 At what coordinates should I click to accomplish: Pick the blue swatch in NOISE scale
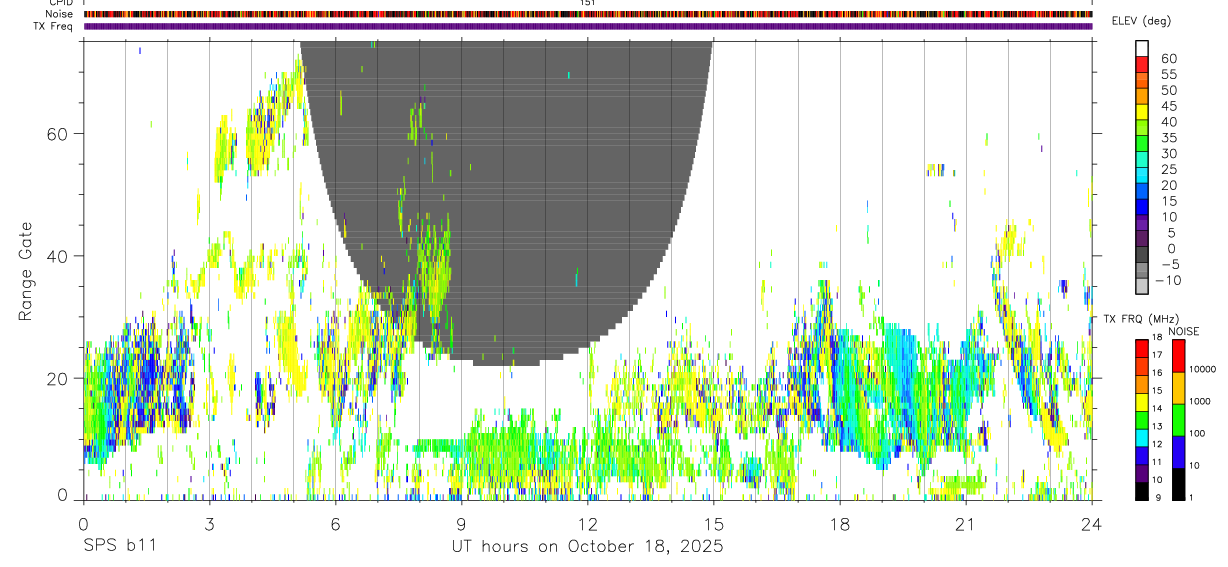(1178, 452)
